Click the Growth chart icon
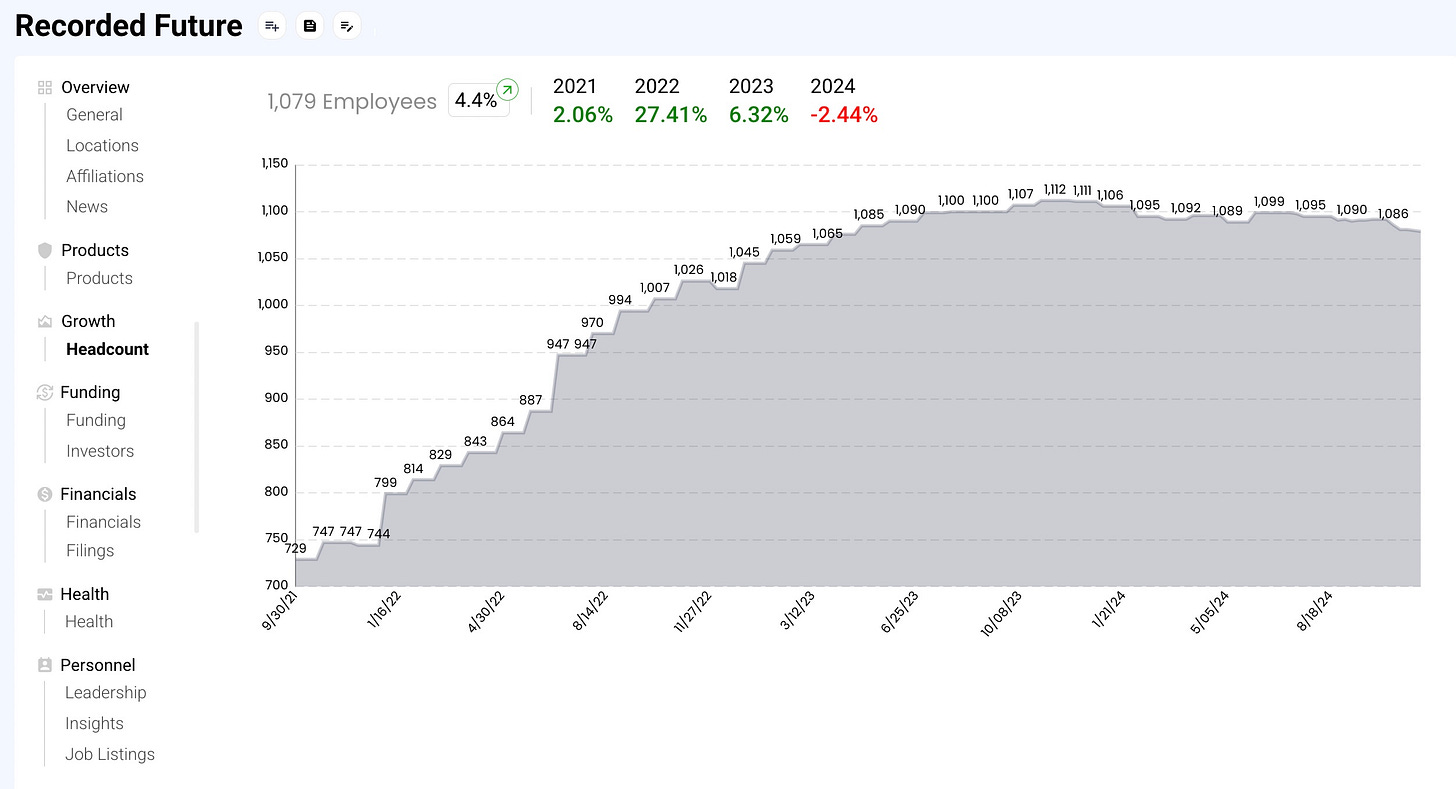The height and width of the screenshot is (789, 1456). [44, 321]
